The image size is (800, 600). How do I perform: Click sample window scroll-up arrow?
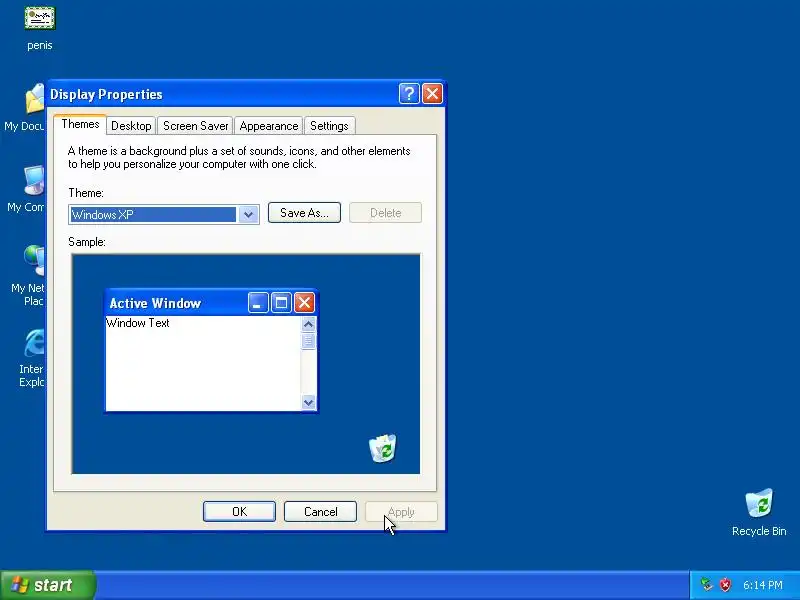click(x=308, y=324)
